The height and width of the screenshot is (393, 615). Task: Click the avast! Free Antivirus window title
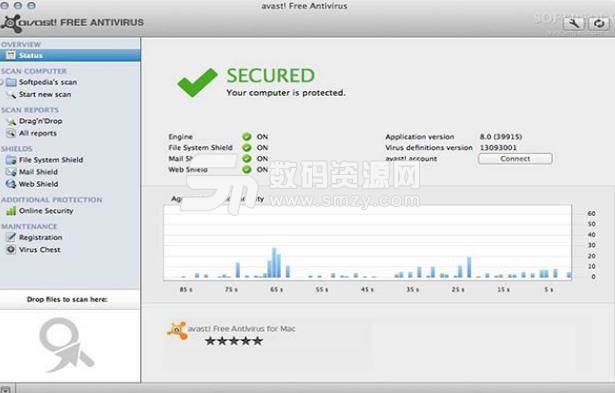click(304, 6)
